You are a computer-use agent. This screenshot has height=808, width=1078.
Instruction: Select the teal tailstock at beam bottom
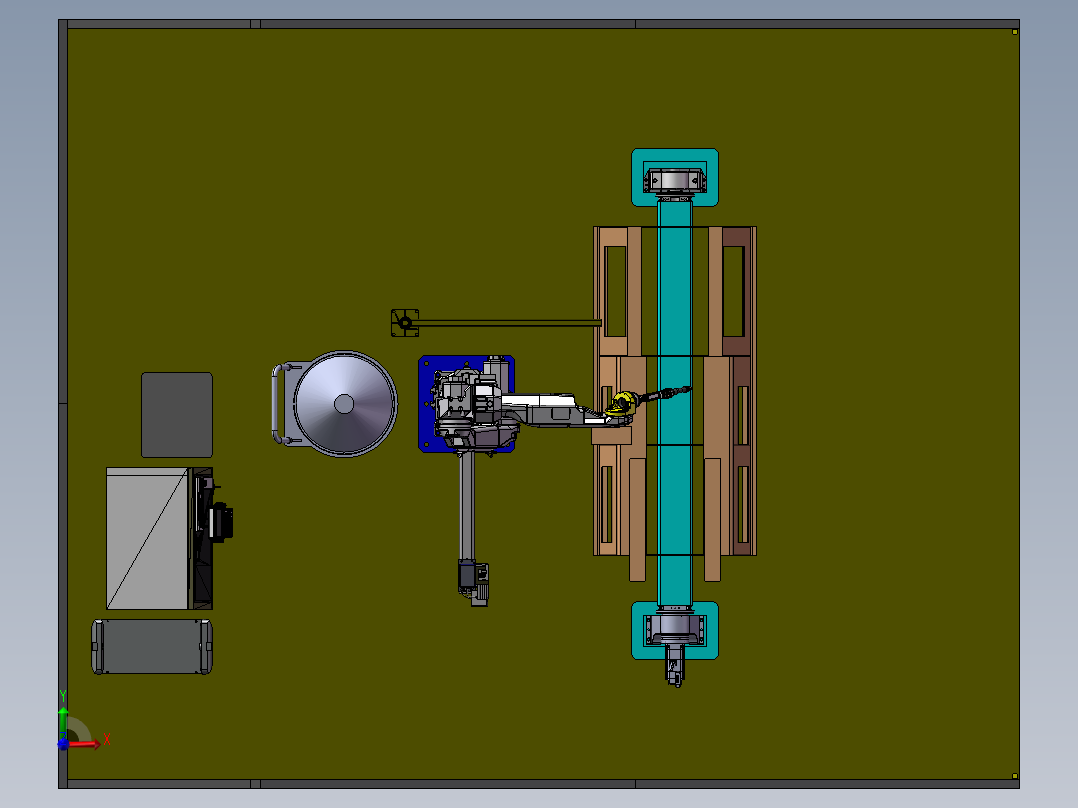[x=675, y=631]
